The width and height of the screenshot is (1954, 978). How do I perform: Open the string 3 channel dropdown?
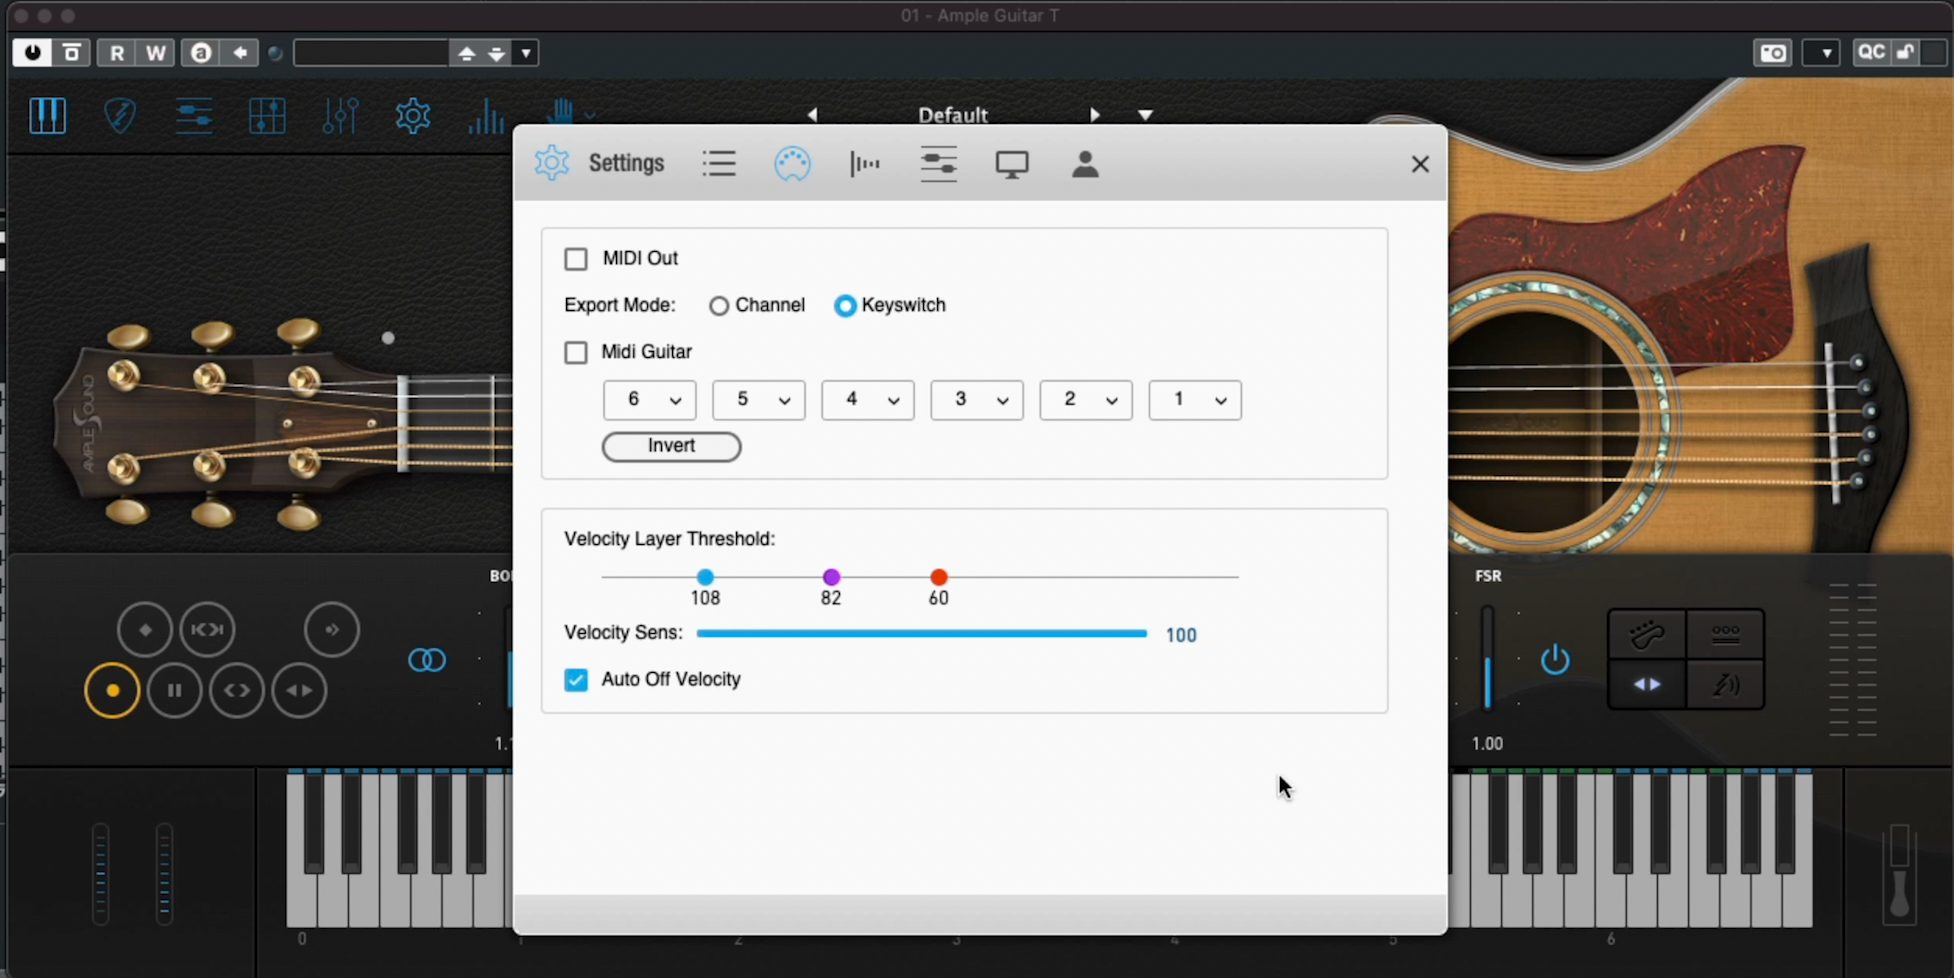[x=977, y=400]
